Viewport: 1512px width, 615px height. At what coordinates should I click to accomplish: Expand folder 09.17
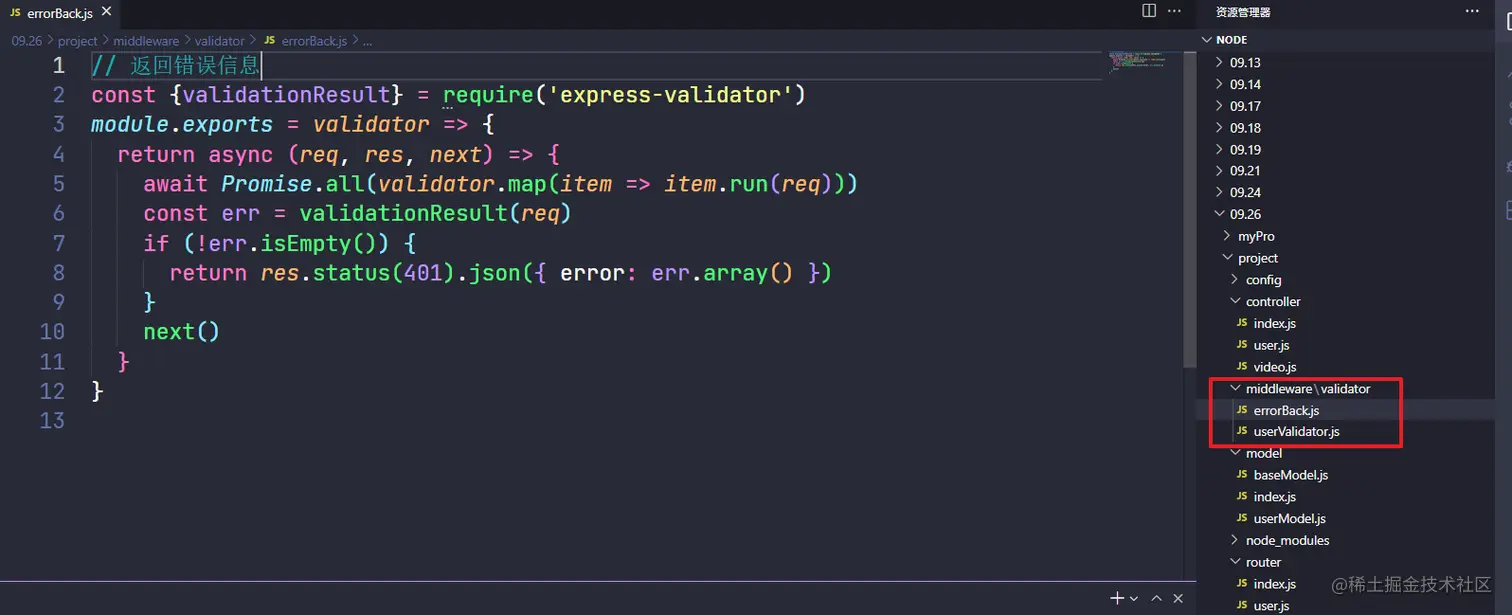pos(1245,106)
